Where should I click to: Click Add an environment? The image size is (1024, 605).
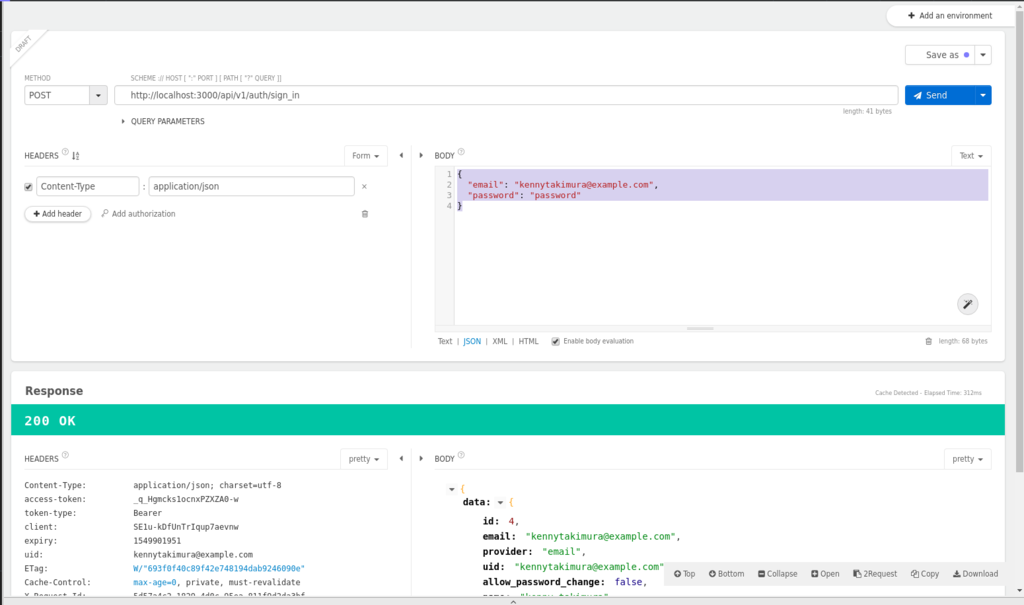(950, 16)
